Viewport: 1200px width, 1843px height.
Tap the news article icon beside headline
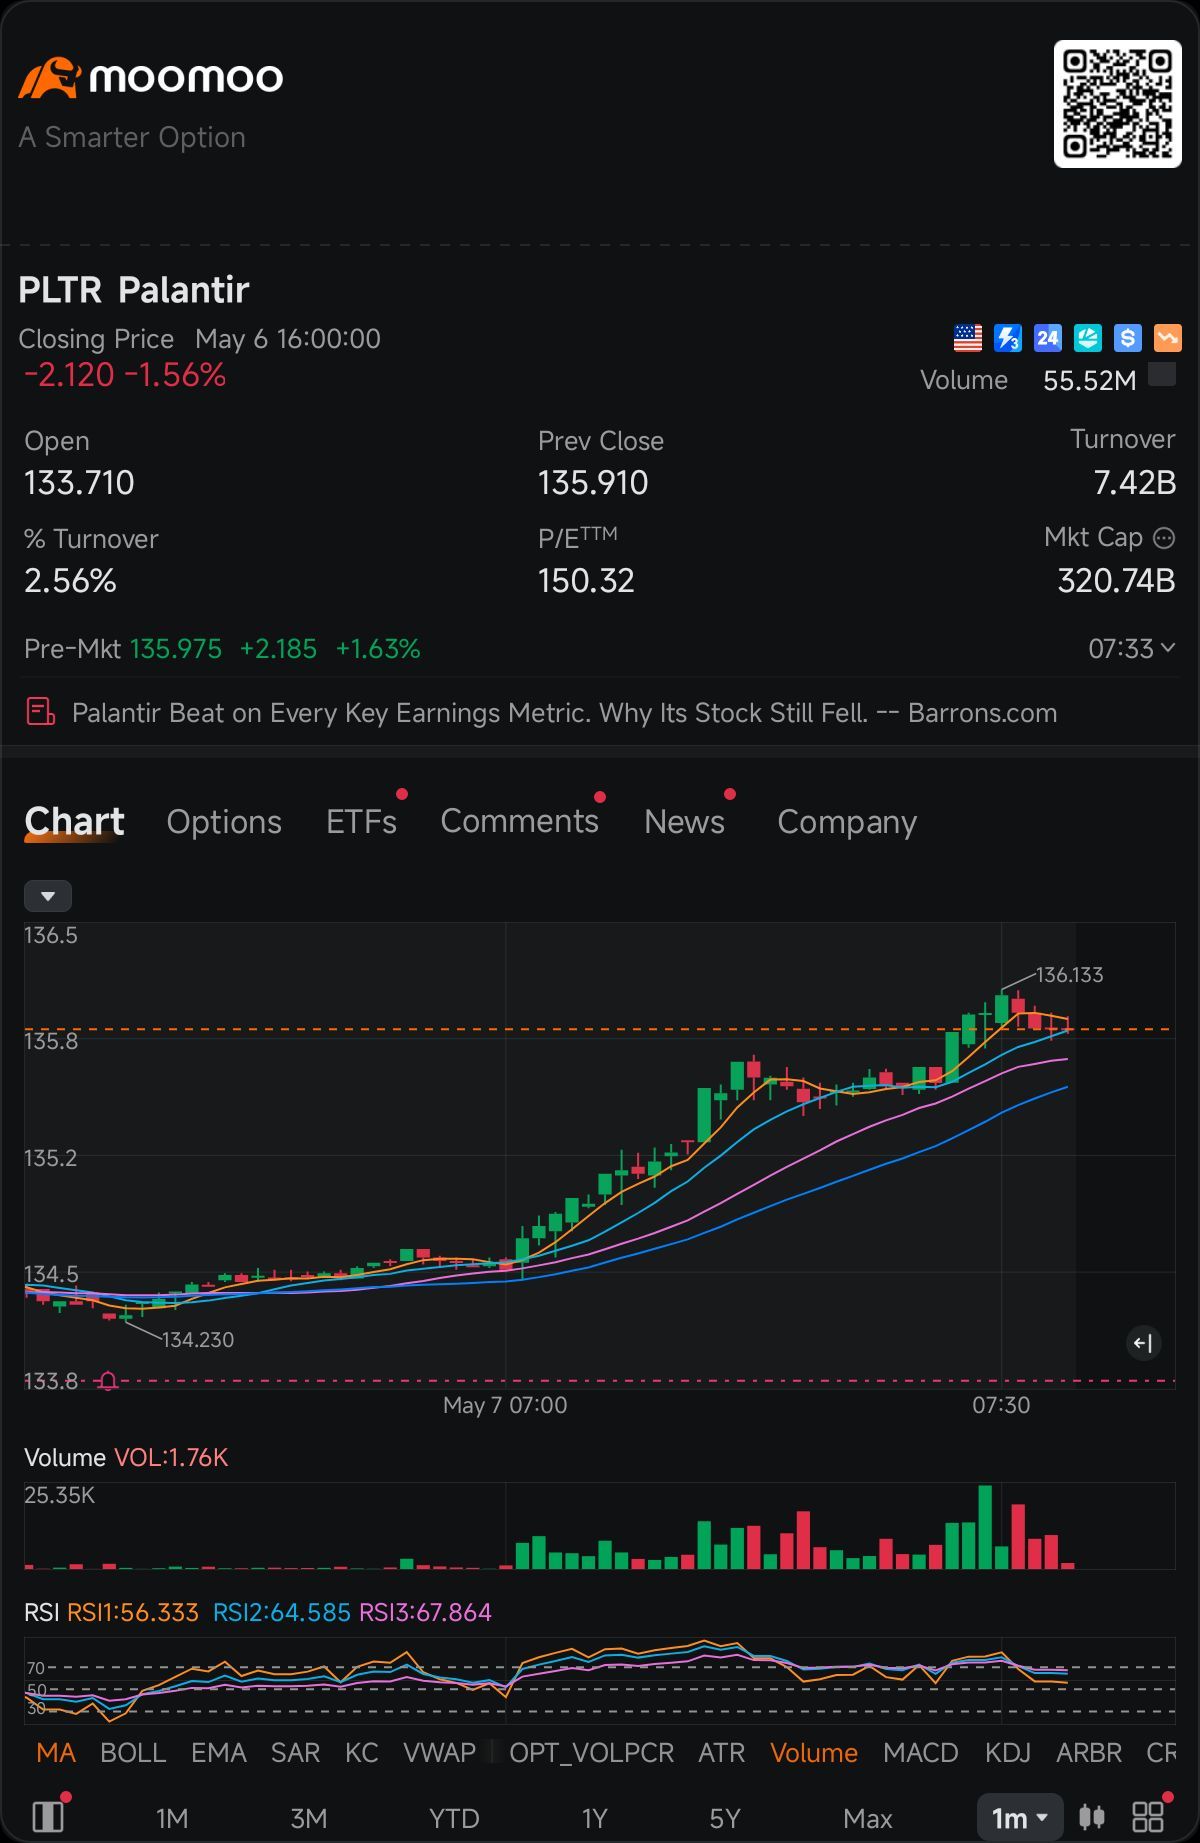[40, 712]
